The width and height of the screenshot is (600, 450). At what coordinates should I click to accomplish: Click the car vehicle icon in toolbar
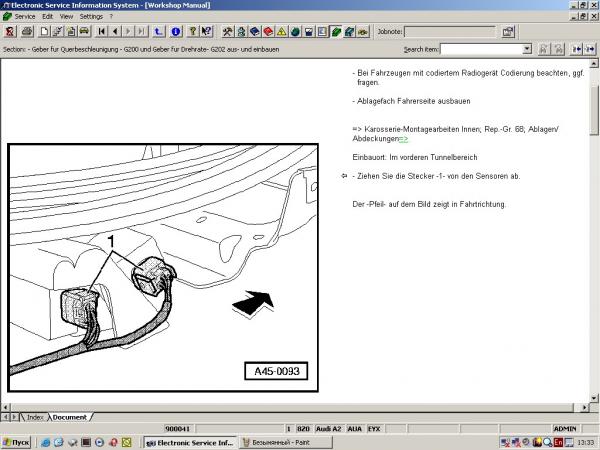tap(84, 31)
